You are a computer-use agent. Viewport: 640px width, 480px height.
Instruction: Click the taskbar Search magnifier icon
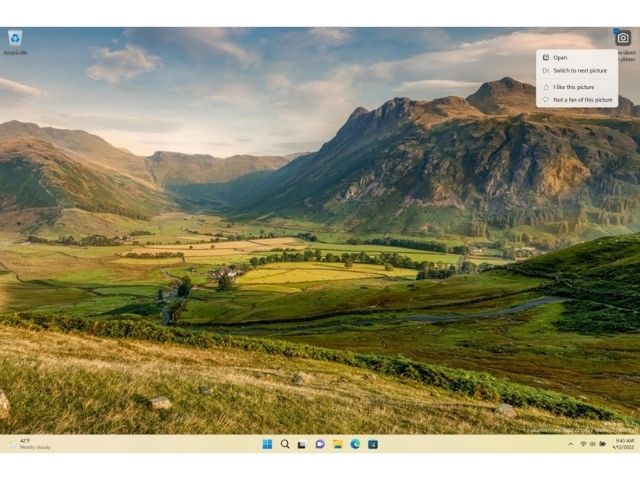point(285,444)
